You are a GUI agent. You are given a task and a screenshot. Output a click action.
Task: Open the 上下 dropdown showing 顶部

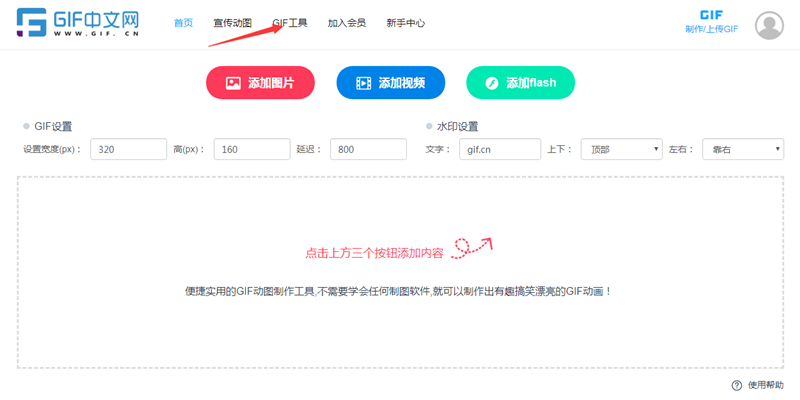[x=621, y=149]
